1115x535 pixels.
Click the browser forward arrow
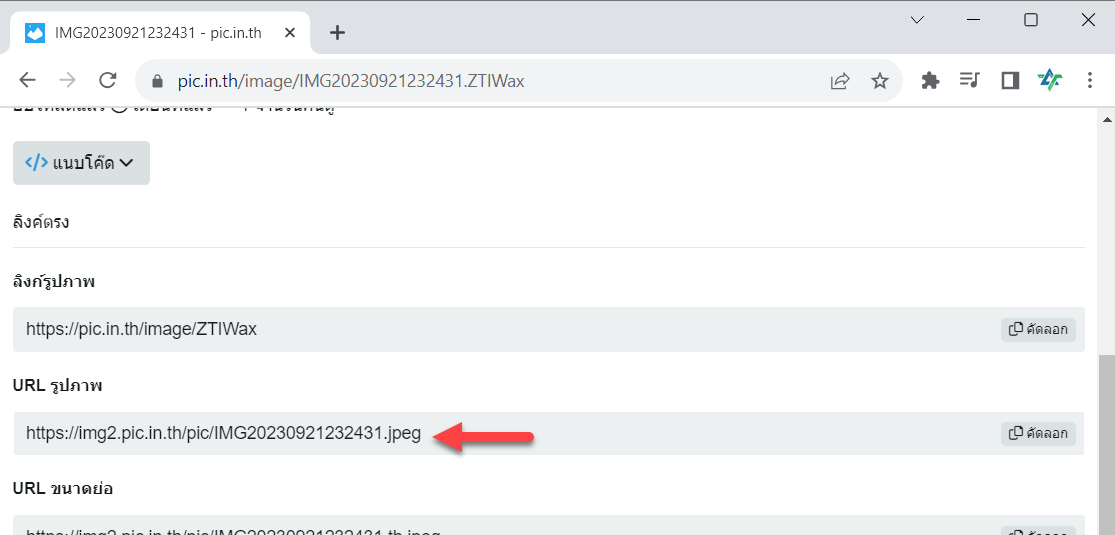click(x=68, y=80)
